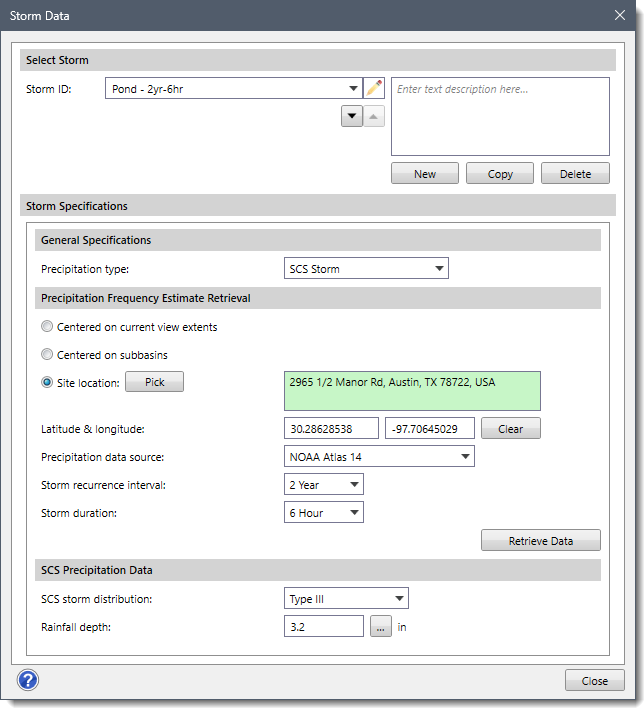
Task: Open the Precipitation data source dropdown
Action: pos(379,456)
